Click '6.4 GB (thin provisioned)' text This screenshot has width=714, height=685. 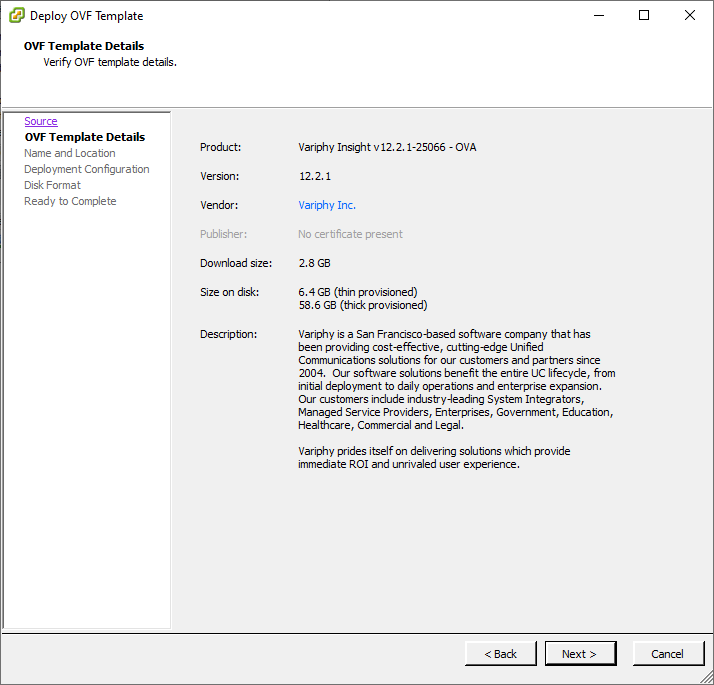point(358,292)
